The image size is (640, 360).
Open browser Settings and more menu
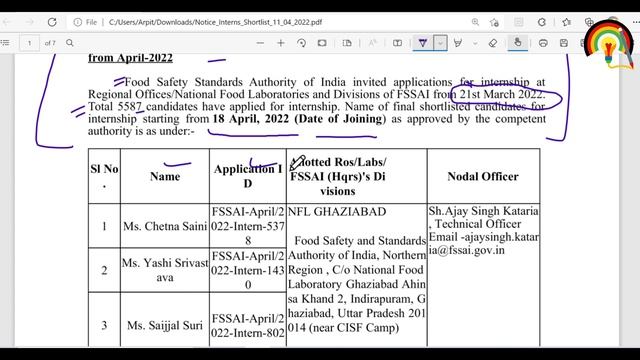click(635, 22)
